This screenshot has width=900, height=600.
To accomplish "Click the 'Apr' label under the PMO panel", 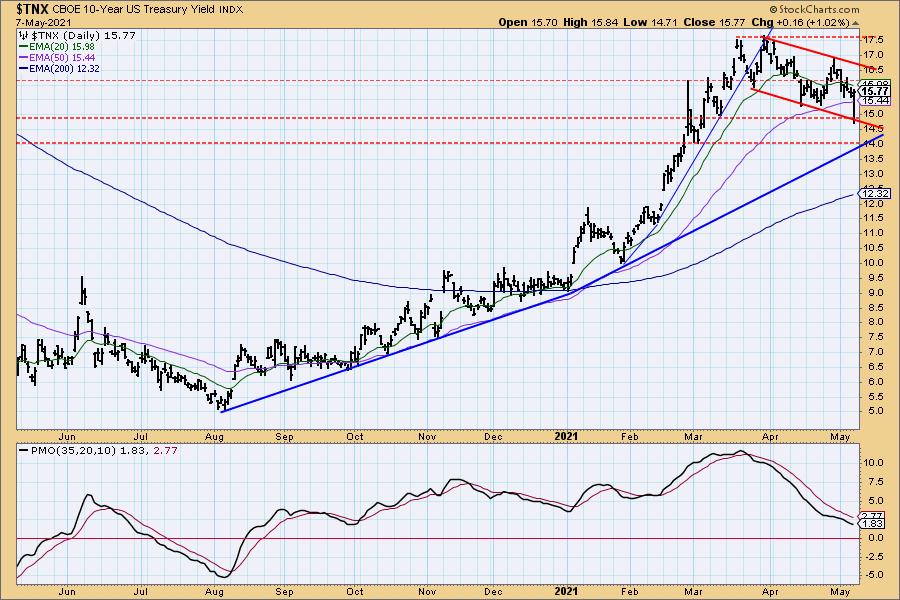I will point(770,592).
